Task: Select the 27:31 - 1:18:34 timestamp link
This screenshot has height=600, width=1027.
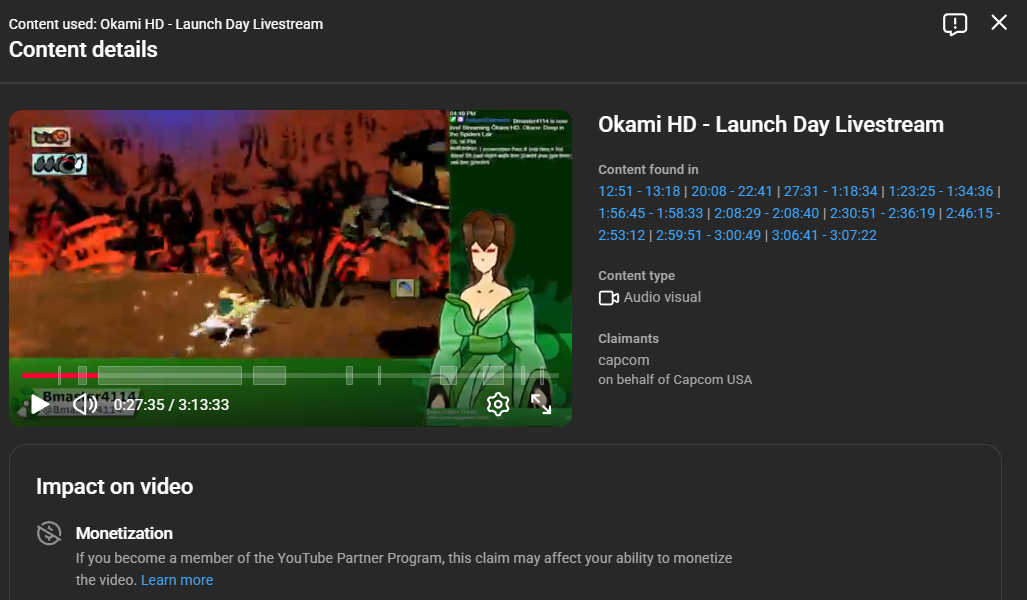Action: (830, 191)
